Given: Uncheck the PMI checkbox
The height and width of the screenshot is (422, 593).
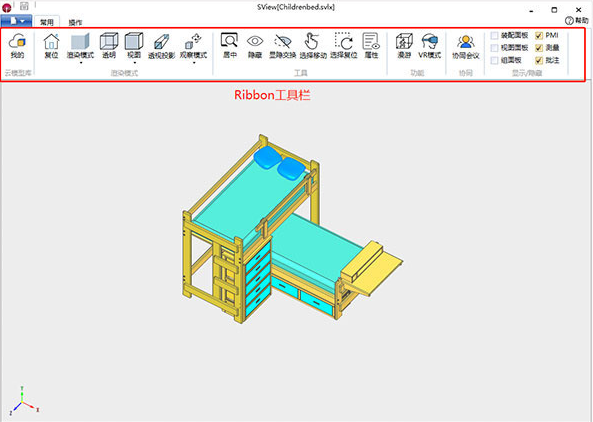Looking at the screenshot, I should tap(539, 36).
